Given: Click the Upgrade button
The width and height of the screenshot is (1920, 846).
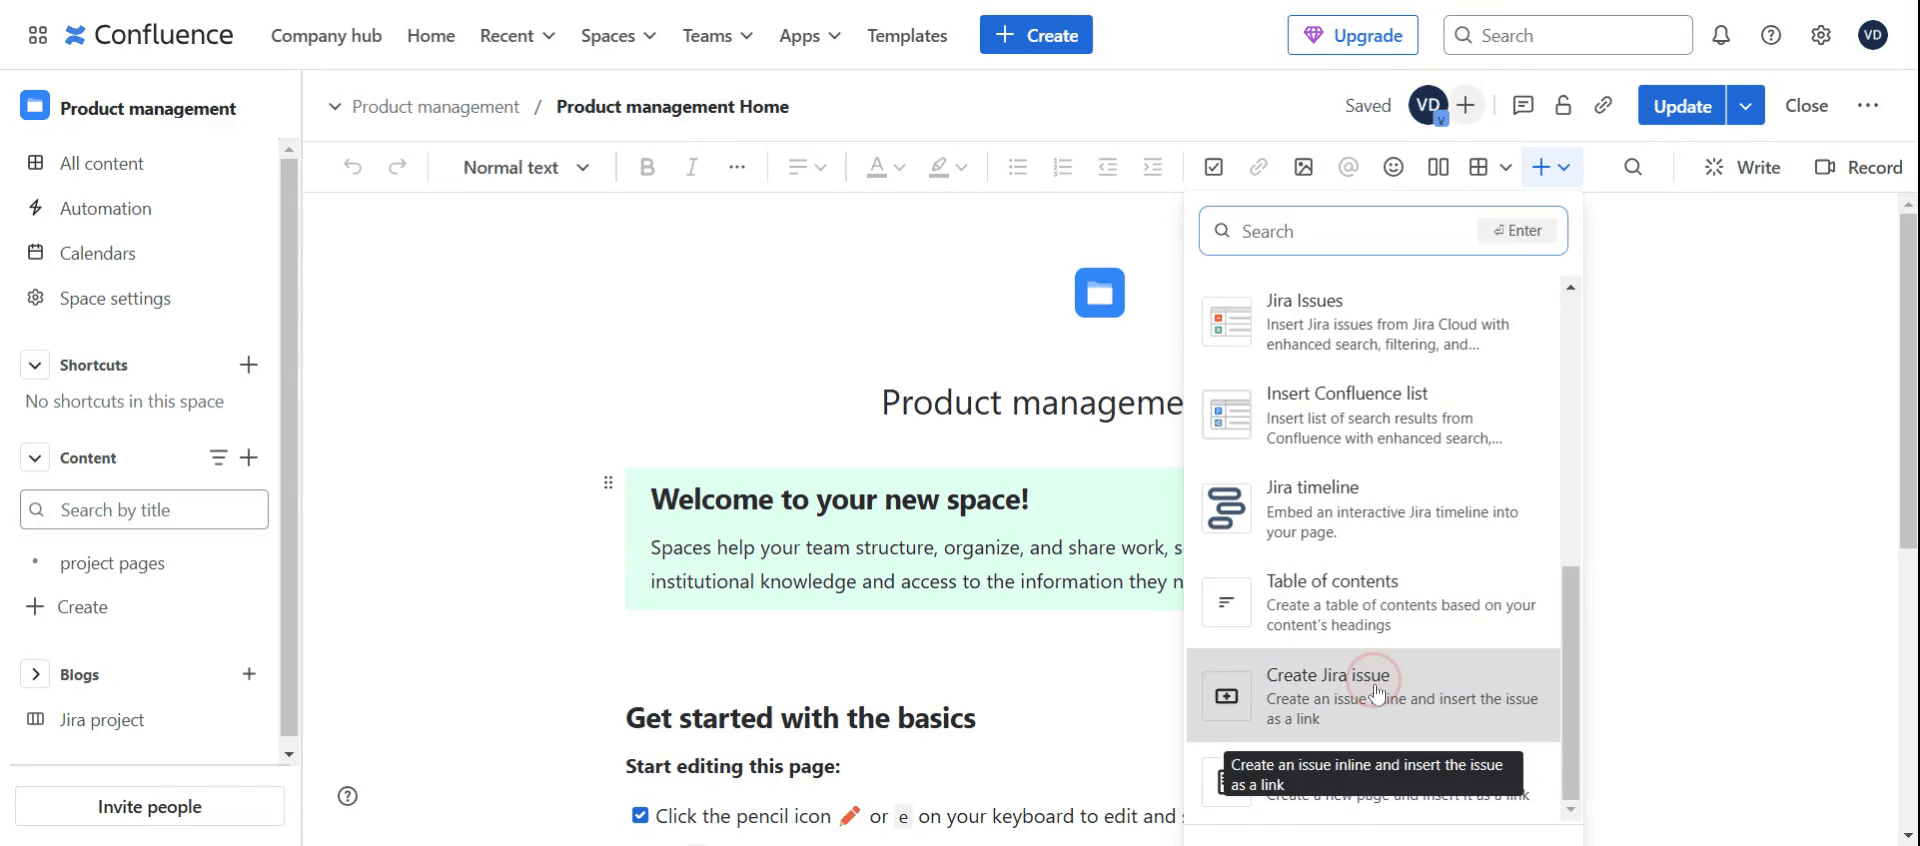Looking at the screenshot, I should (1353, 35).
